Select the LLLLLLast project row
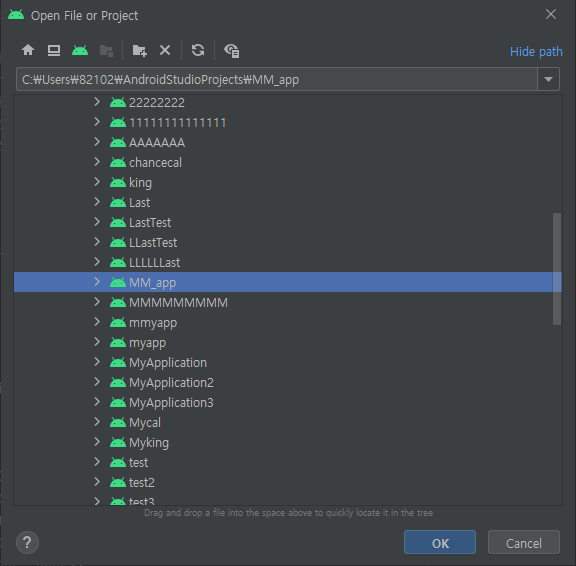 coord(288,262)
